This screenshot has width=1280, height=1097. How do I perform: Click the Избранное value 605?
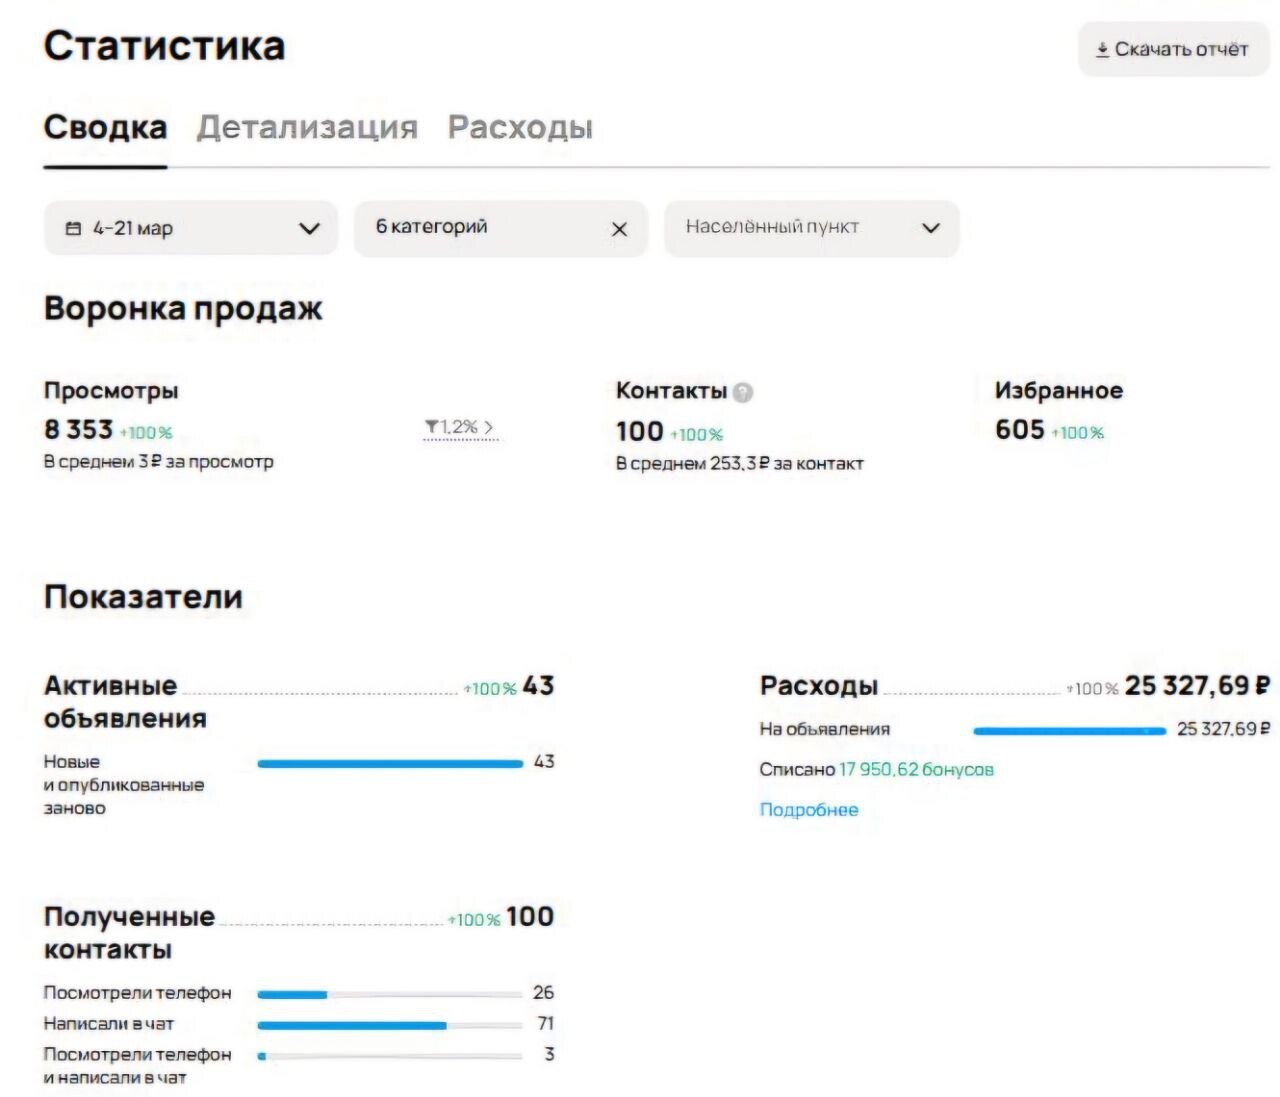coord(1020,430)
